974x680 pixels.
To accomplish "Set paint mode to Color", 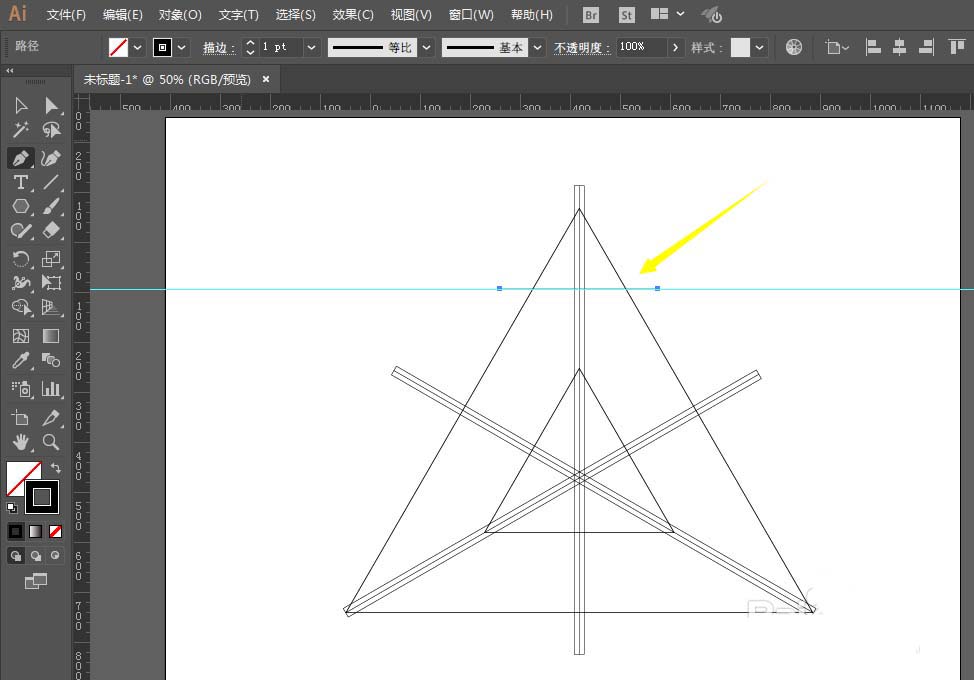I will tap(16, 532).
